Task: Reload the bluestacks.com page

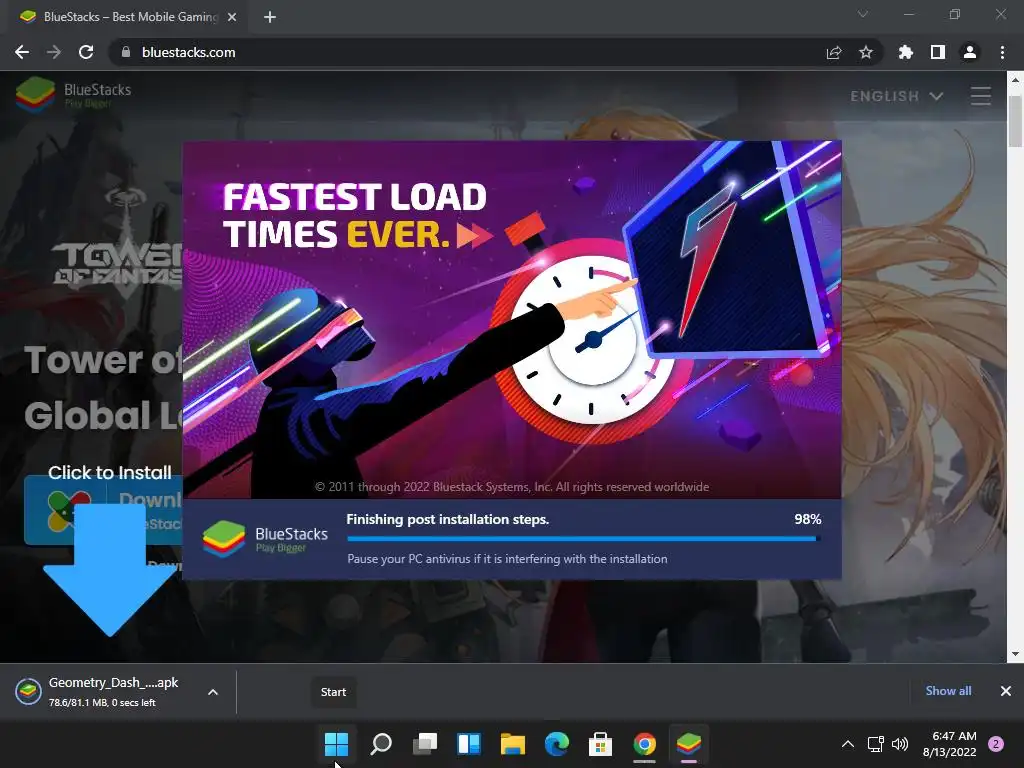Action: click(86, 52)
